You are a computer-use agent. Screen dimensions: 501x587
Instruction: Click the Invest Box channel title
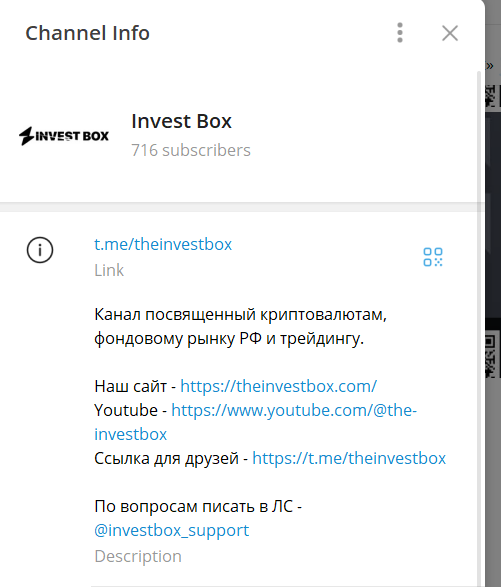pos(181,121)
